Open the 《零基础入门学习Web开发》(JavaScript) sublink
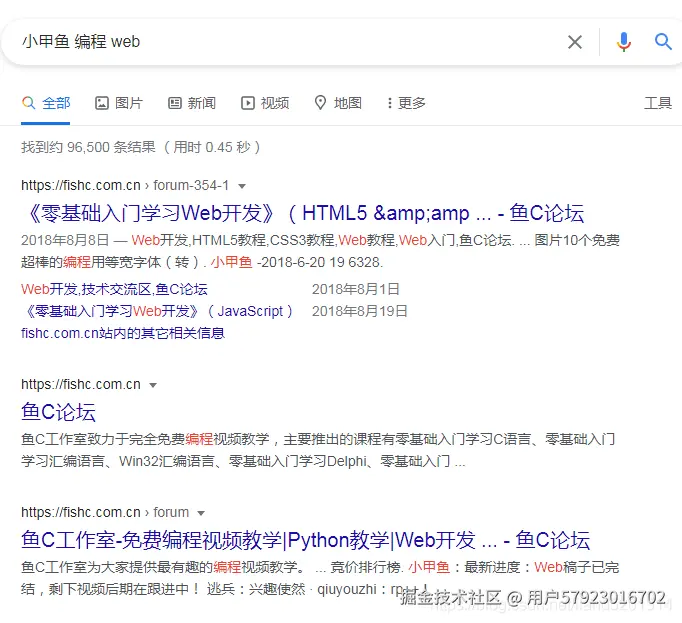Screen dimensions: 682x623 [157, 311]
